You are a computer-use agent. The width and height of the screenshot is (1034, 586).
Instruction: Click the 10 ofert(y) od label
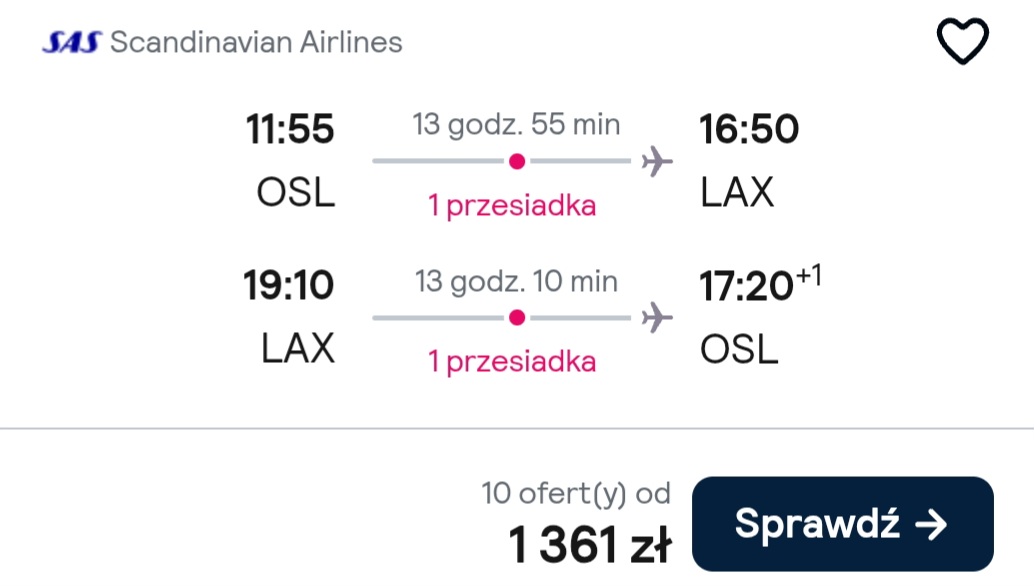coord(576,494)
